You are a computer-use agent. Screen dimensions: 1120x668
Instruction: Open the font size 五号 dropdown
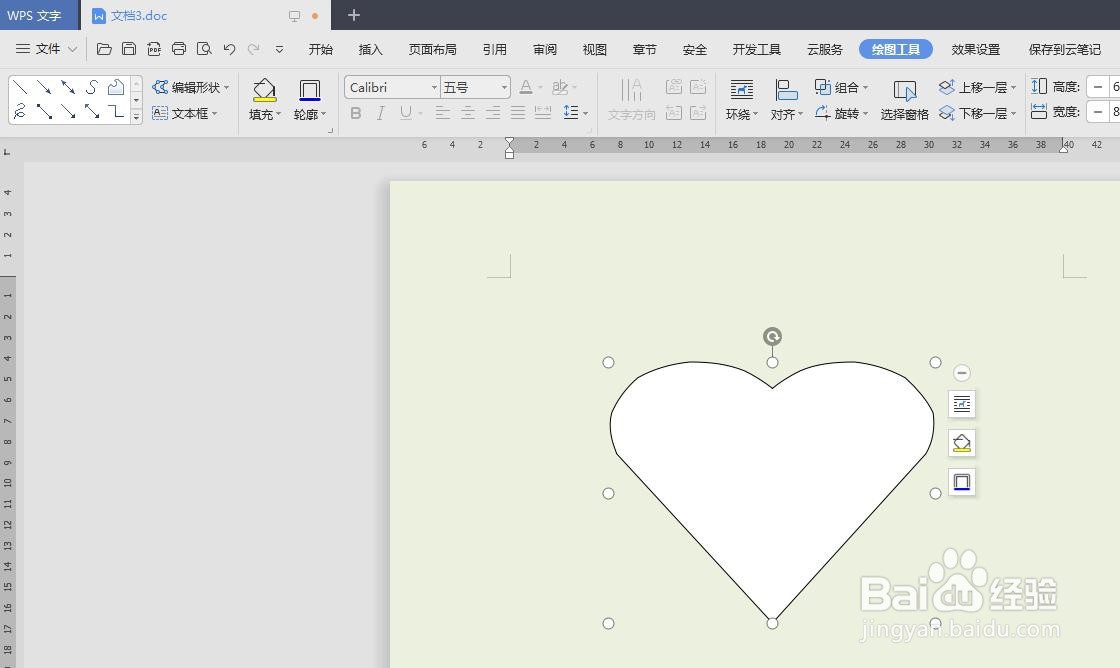coord(504,87)
